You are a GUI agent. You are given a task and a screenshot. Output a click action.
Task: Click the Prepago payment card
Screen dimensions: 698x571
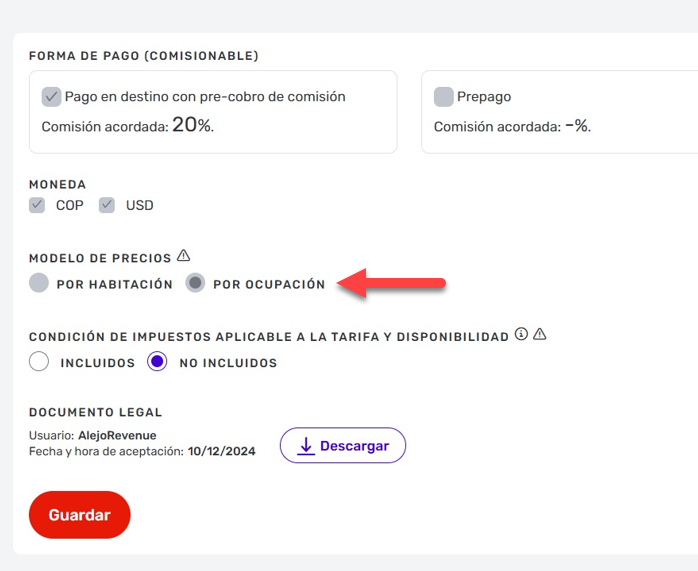560,112
